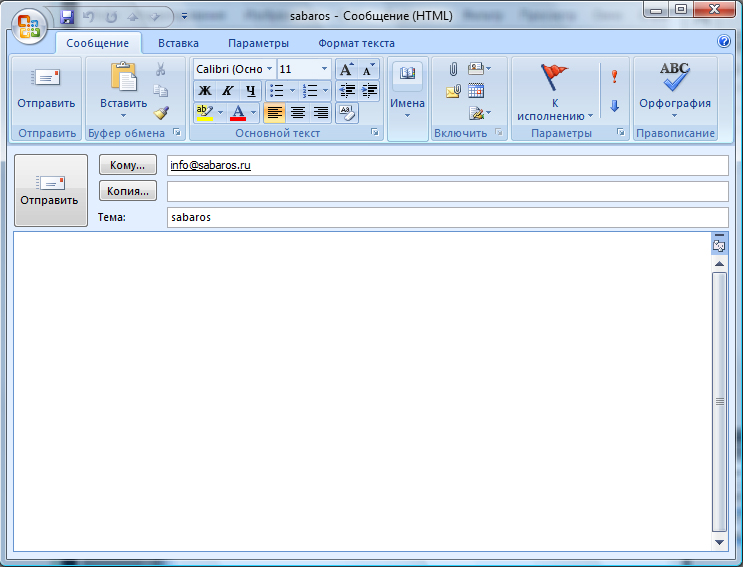The width and height of the screenshot is (743, 567).
Task: Click the Increase Indent icon
Action: point(369,90)
